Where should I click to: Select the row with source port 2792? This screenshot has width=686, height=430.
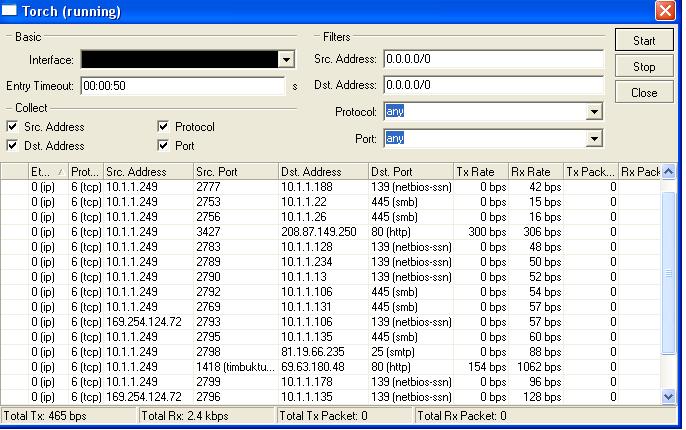[331, 292]
